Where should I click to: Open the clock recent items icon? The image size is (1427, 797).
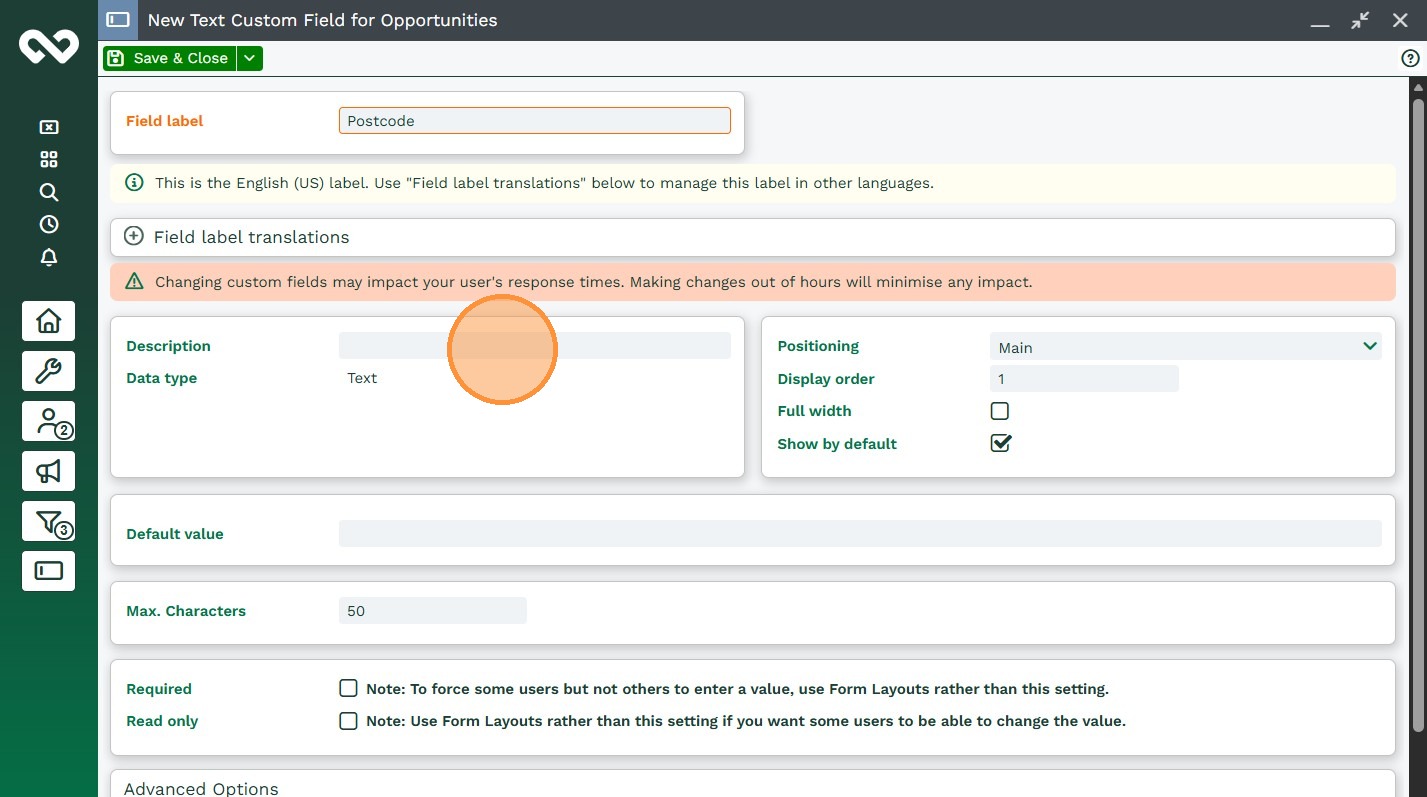coord(48,224)
